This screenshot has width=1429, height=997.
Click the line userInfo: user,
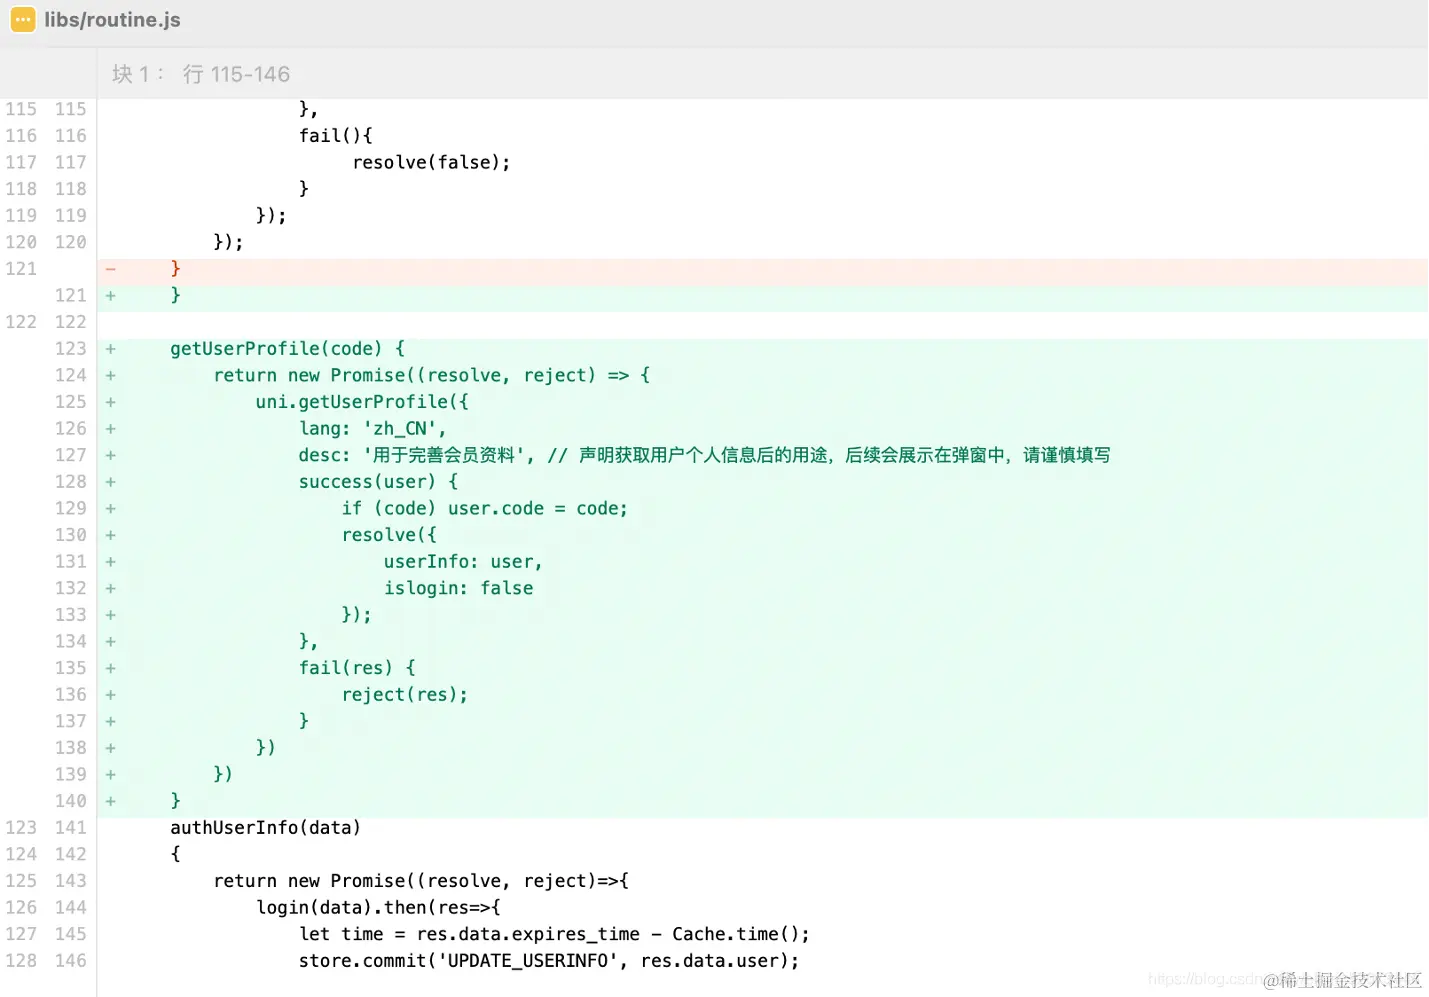[463, 561]
